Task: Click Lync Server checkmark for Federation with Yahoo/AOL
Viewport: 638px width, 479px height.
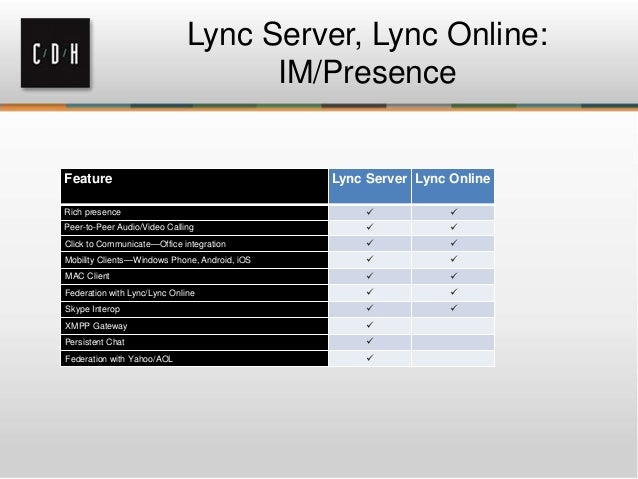Action: click(x=369, y=358)
